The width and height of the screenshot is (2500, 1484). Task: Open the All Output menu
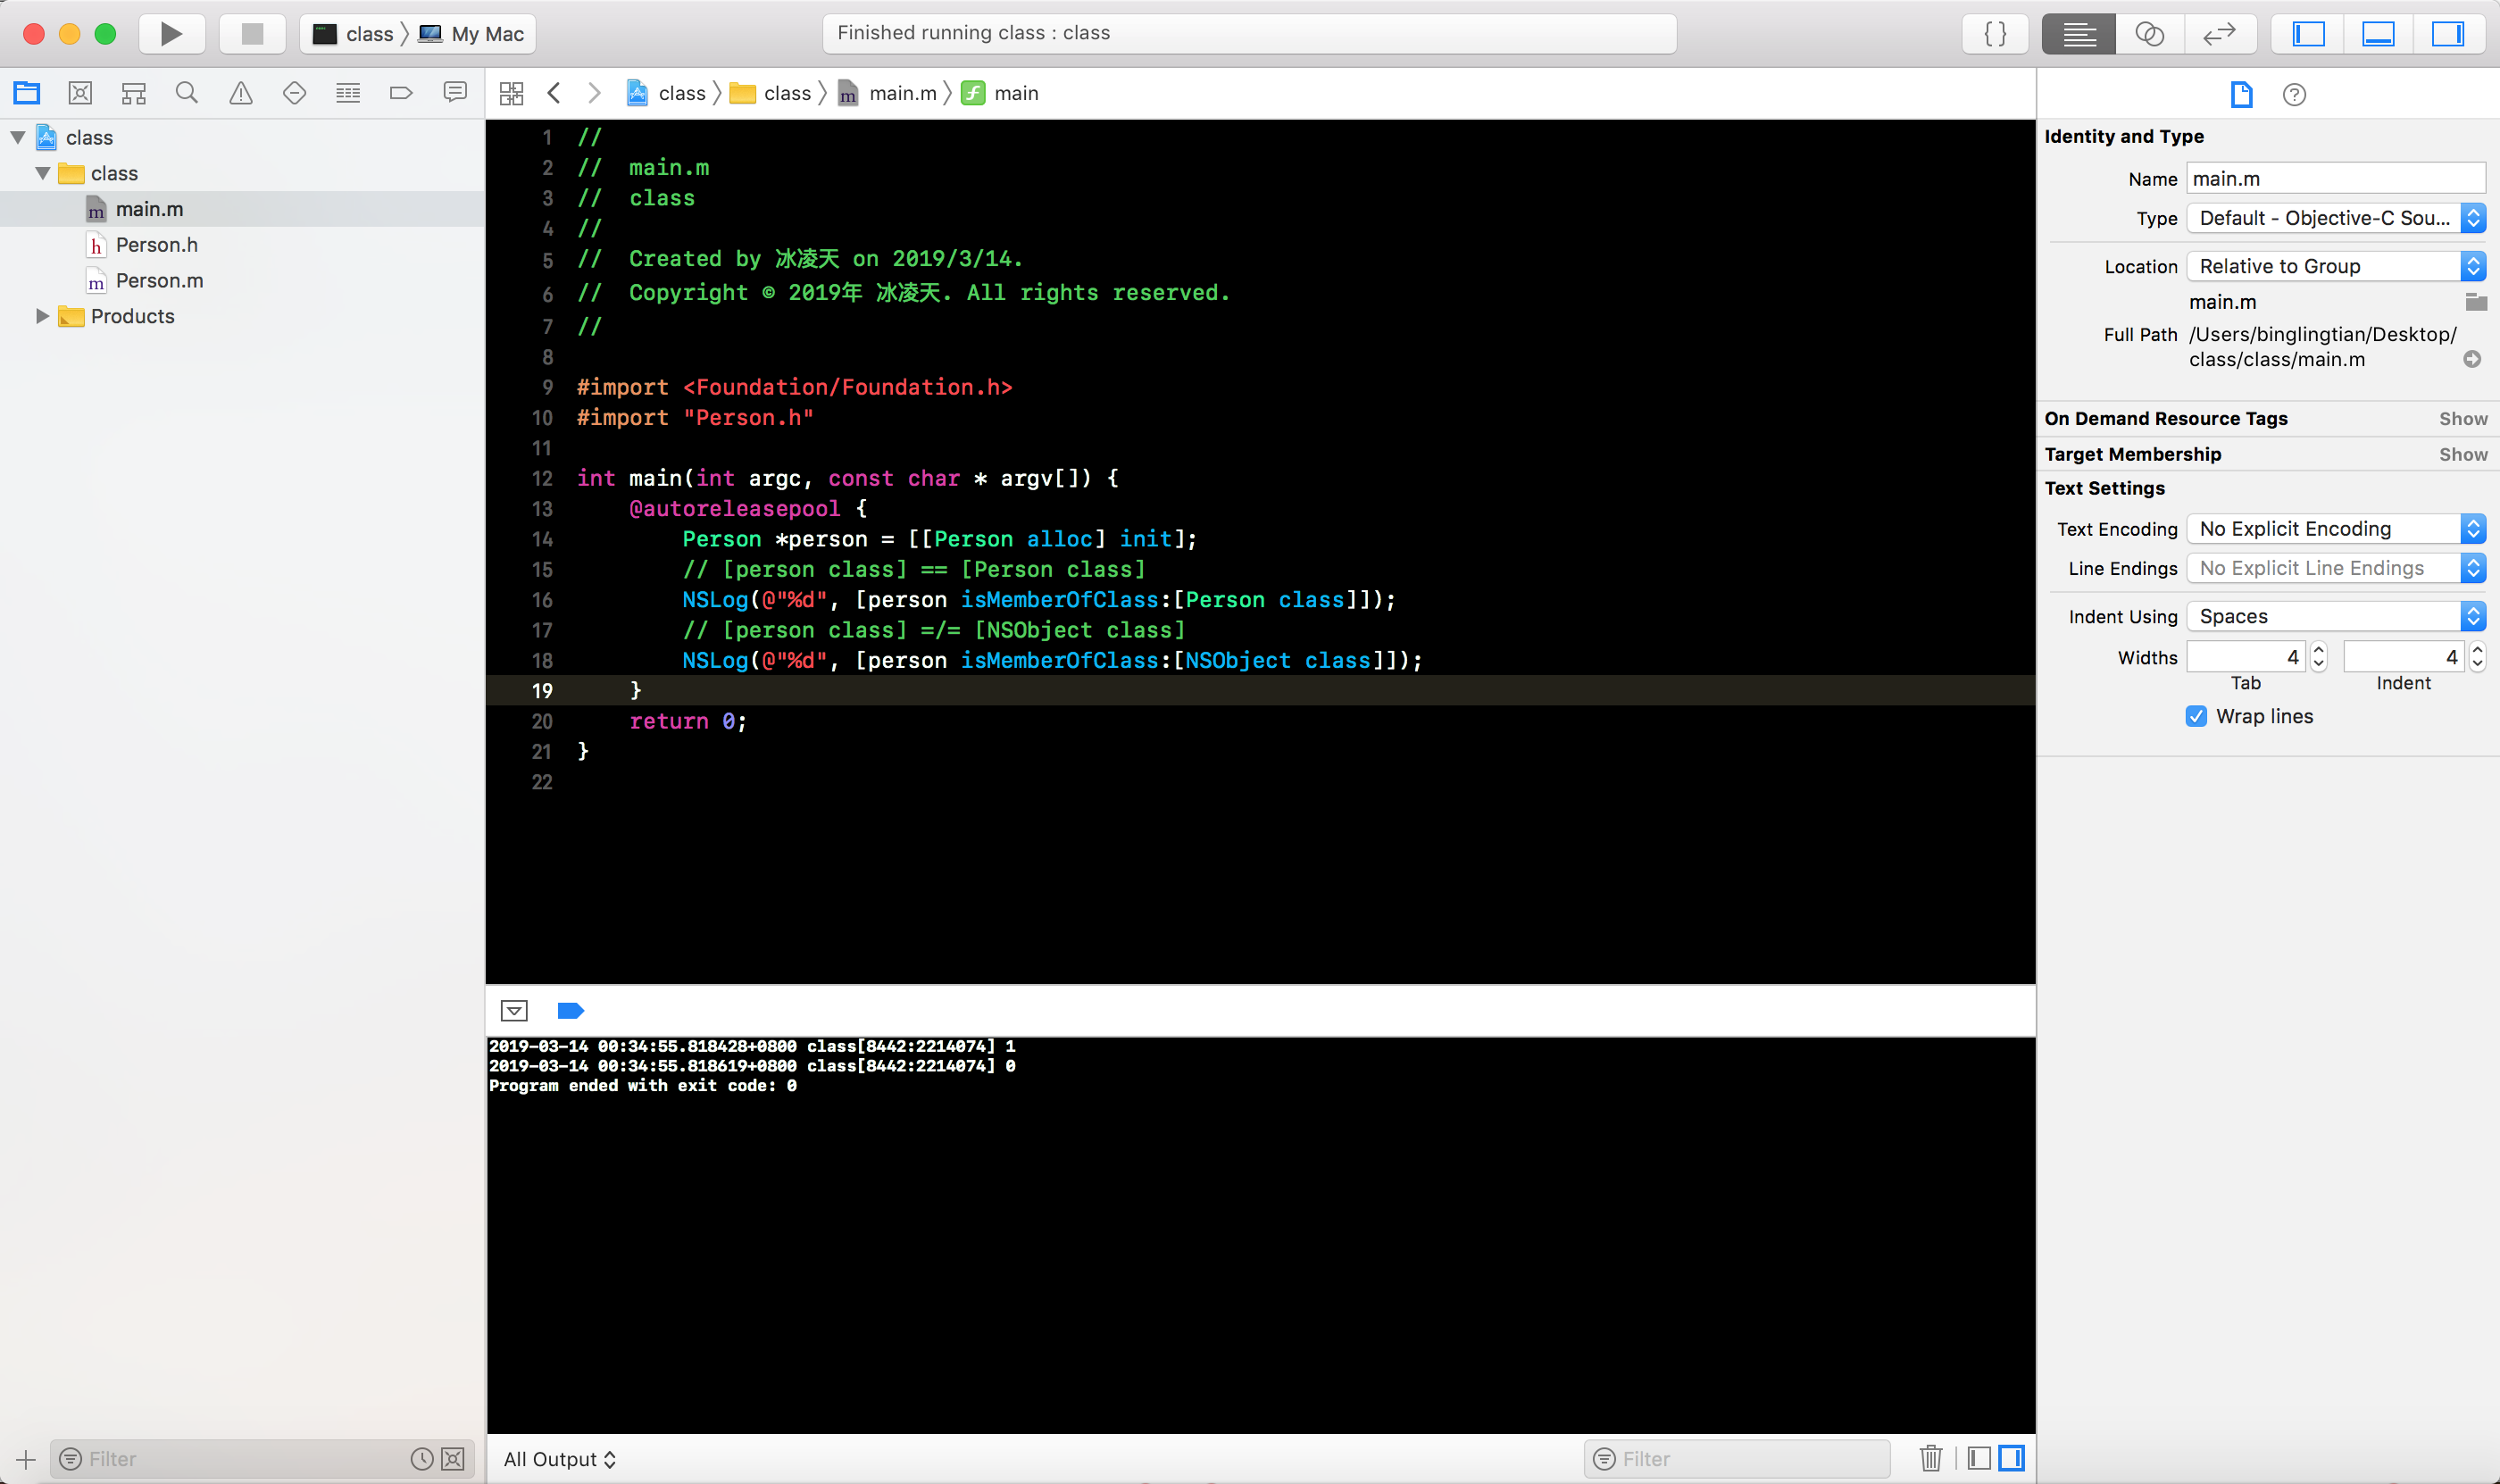pyautogui.click(x=559, y=1459)
